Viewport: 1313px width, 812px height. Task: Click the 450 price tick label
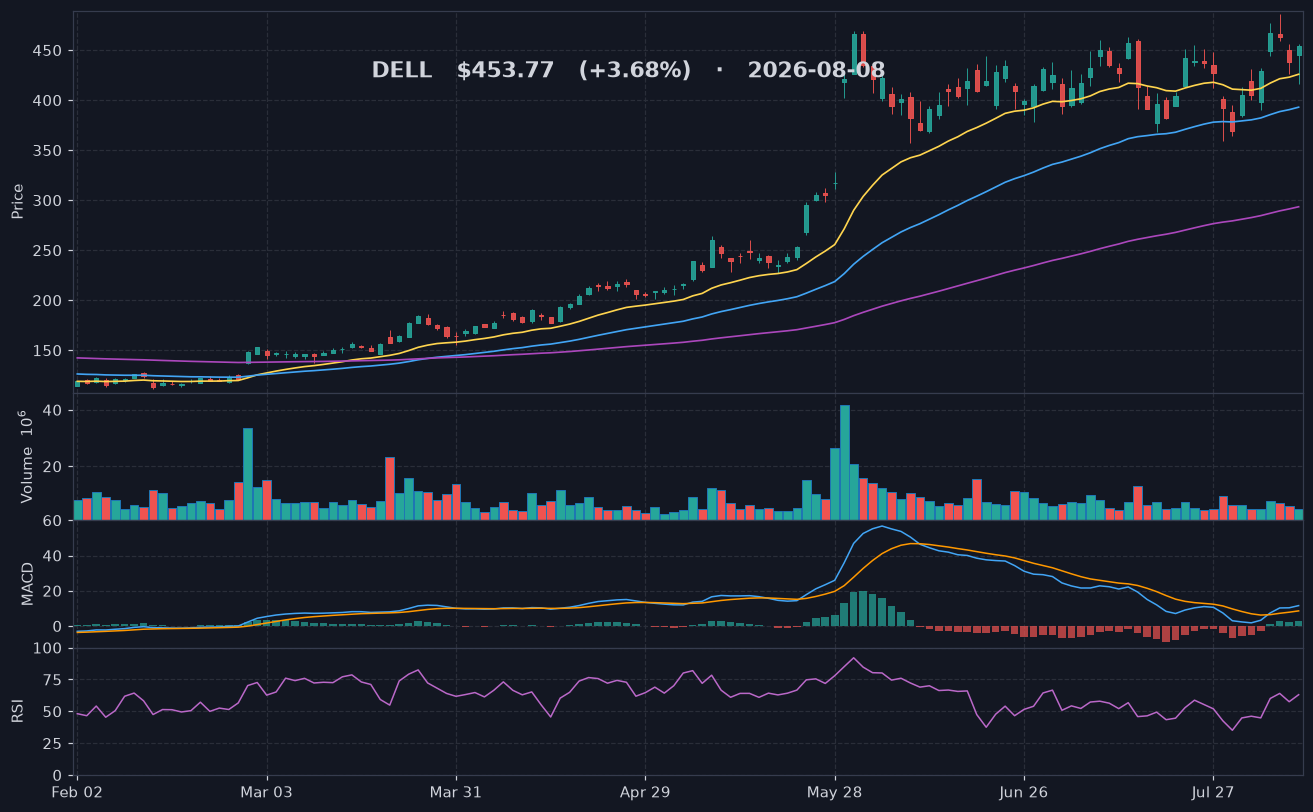46,51
